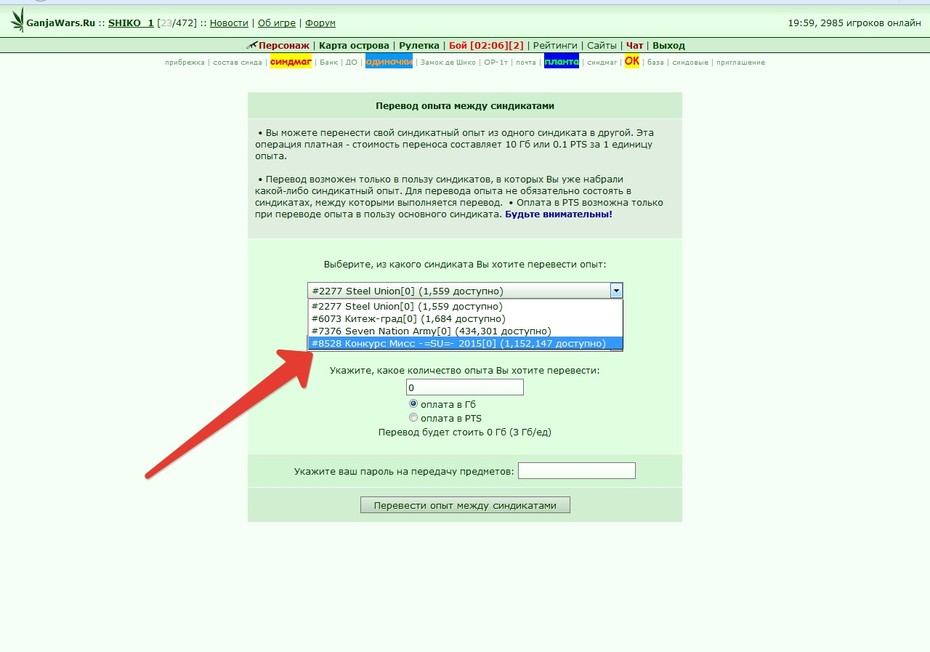Open the приглашение shortcut link

coord(740,62)
